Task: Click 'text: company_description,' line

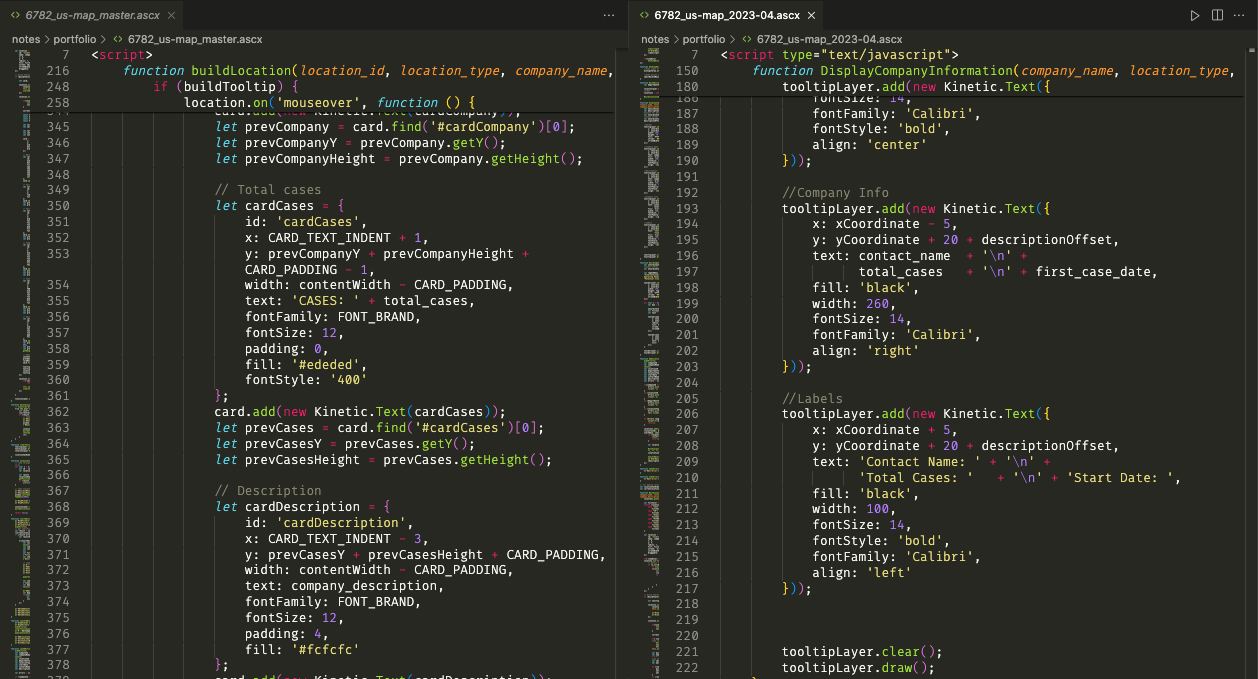Action: point(345,586)
